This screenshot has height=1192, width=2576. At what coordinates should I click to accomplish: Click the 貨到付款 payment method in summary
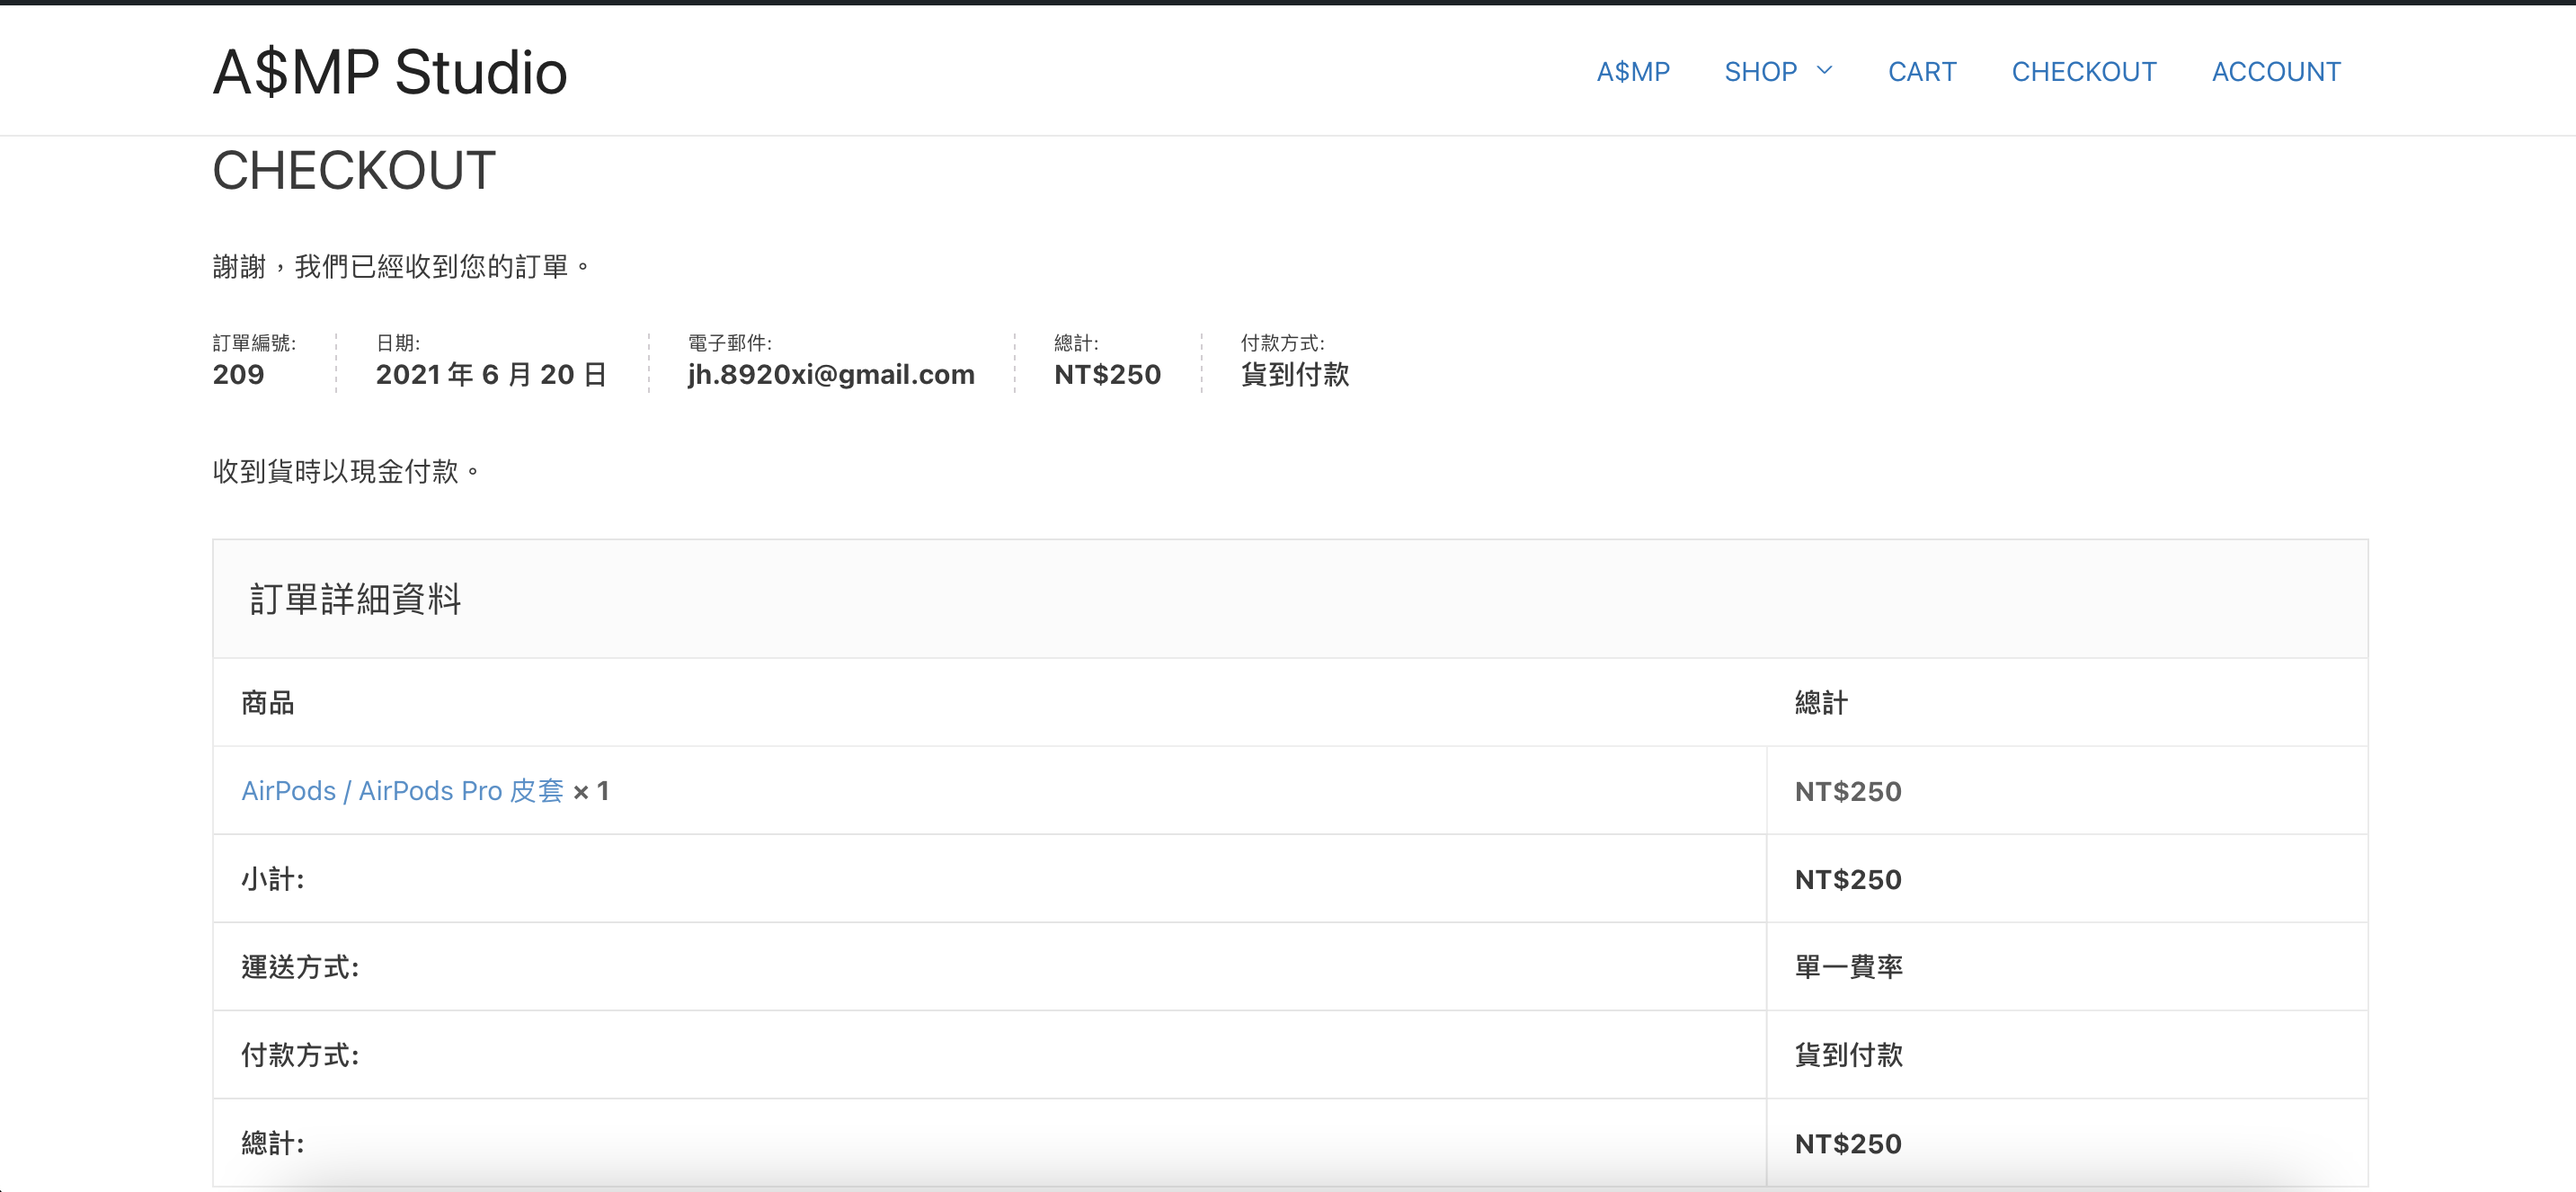point(1294,375)
